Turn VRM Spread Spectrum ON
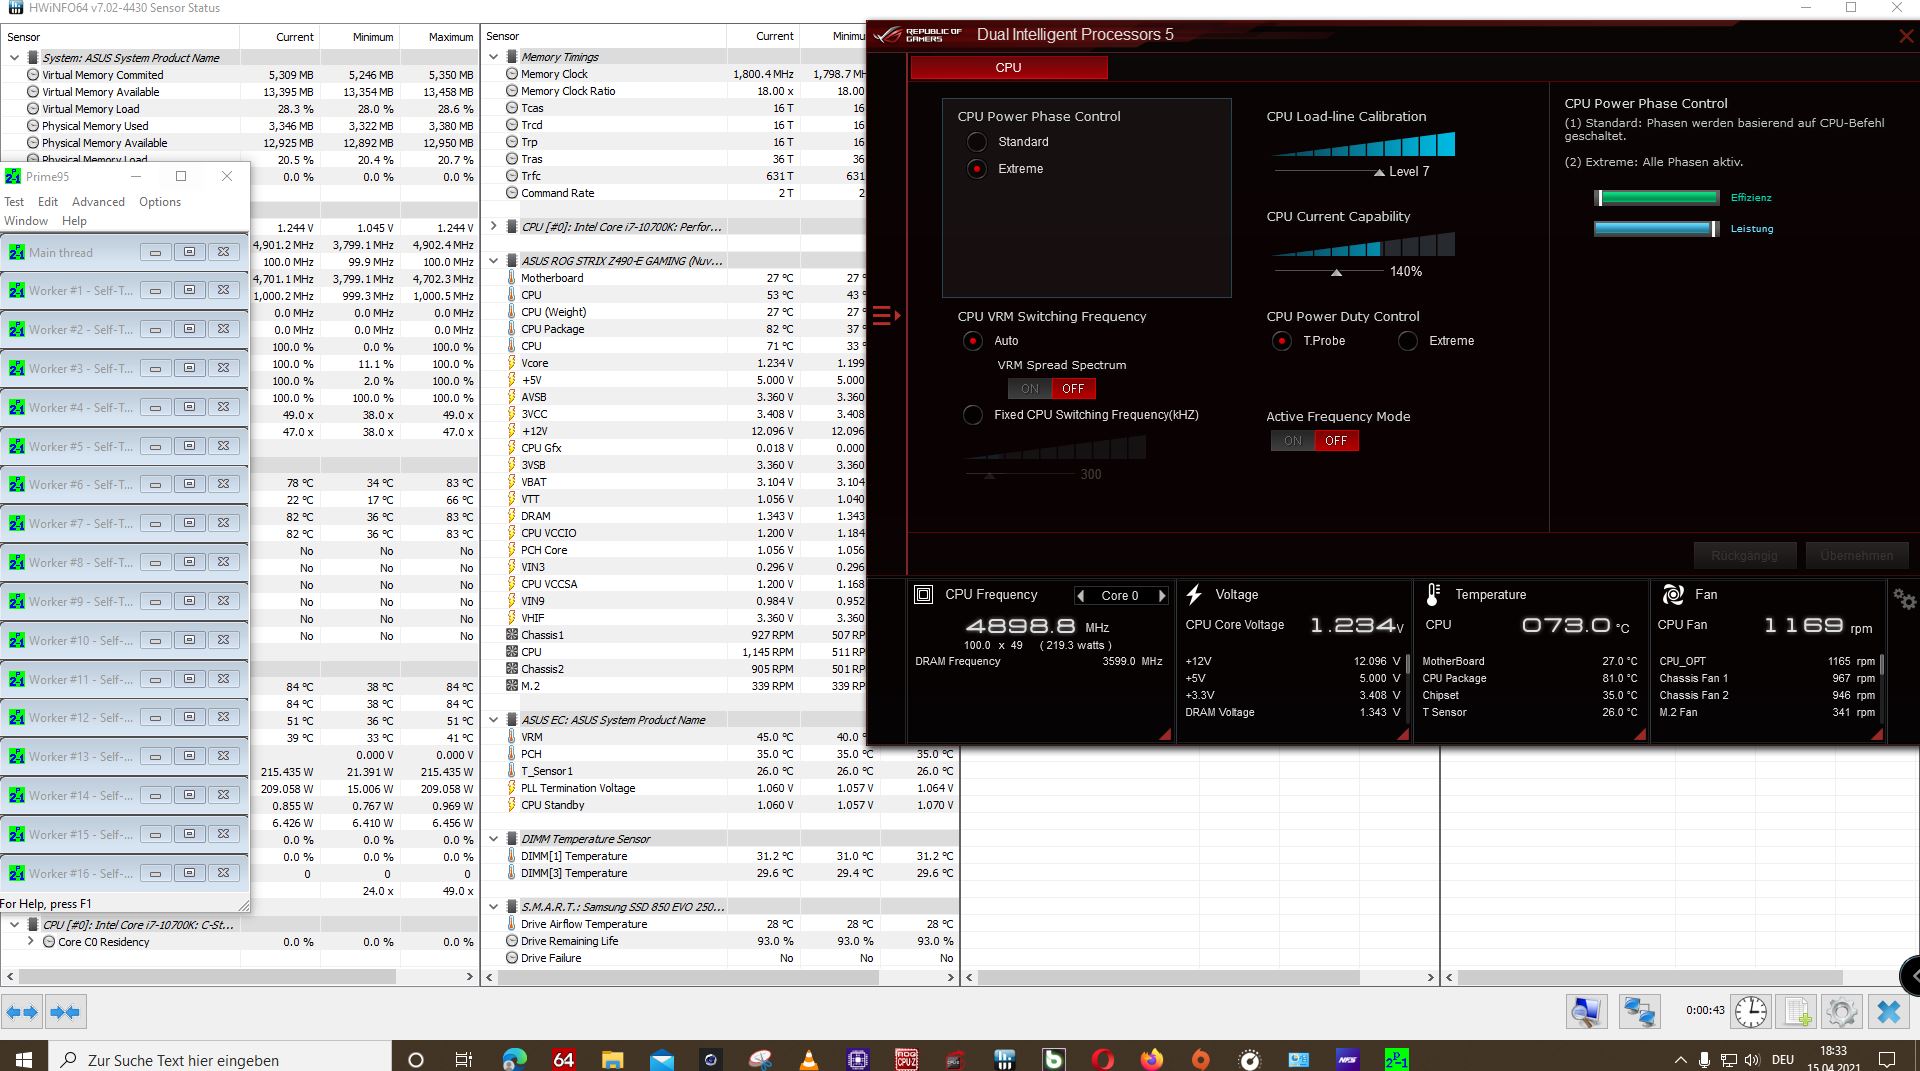 [x=1029, y=389]
